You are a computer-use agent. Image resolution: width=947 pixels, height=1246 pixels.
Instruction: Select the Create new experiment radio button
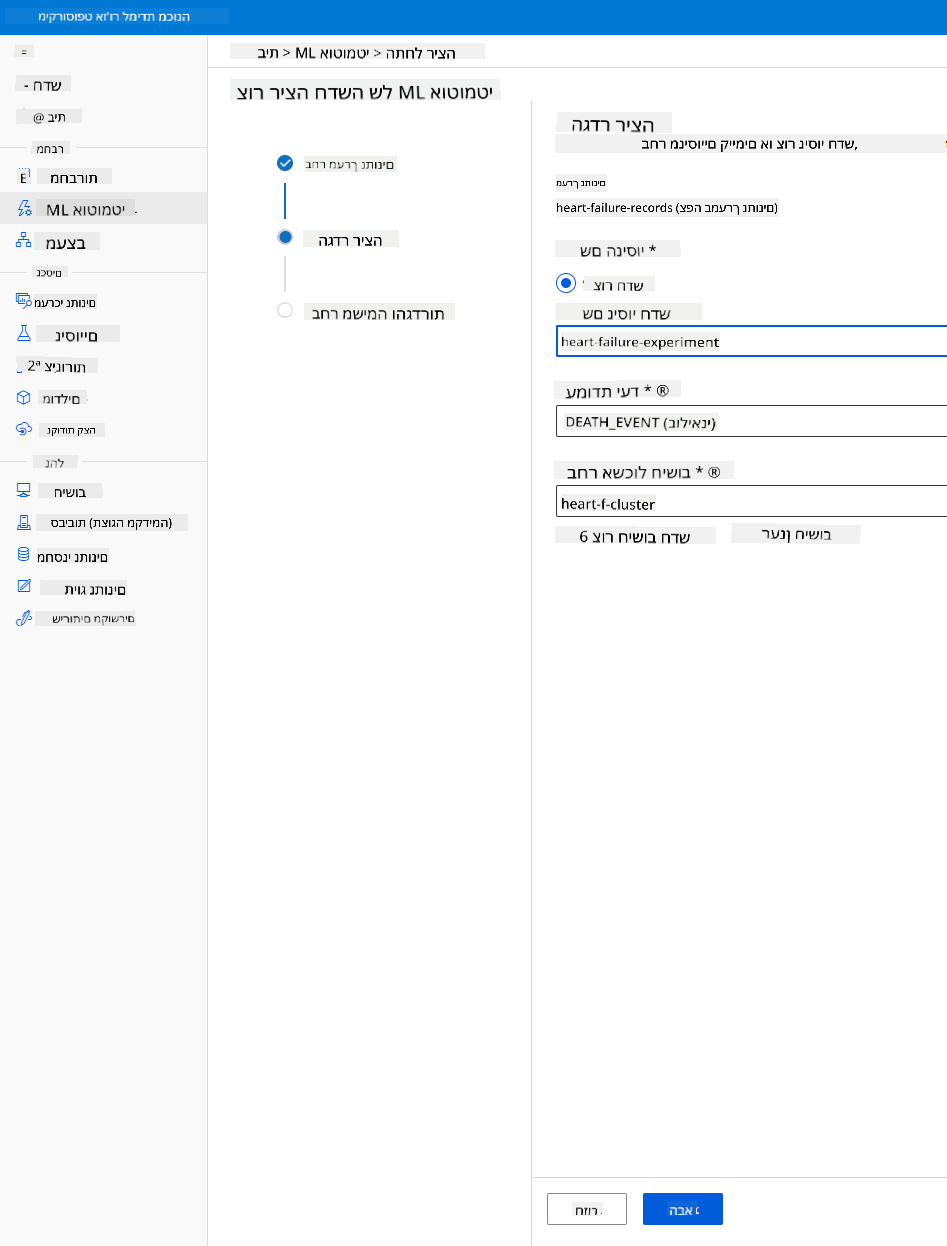pos(567,283)
